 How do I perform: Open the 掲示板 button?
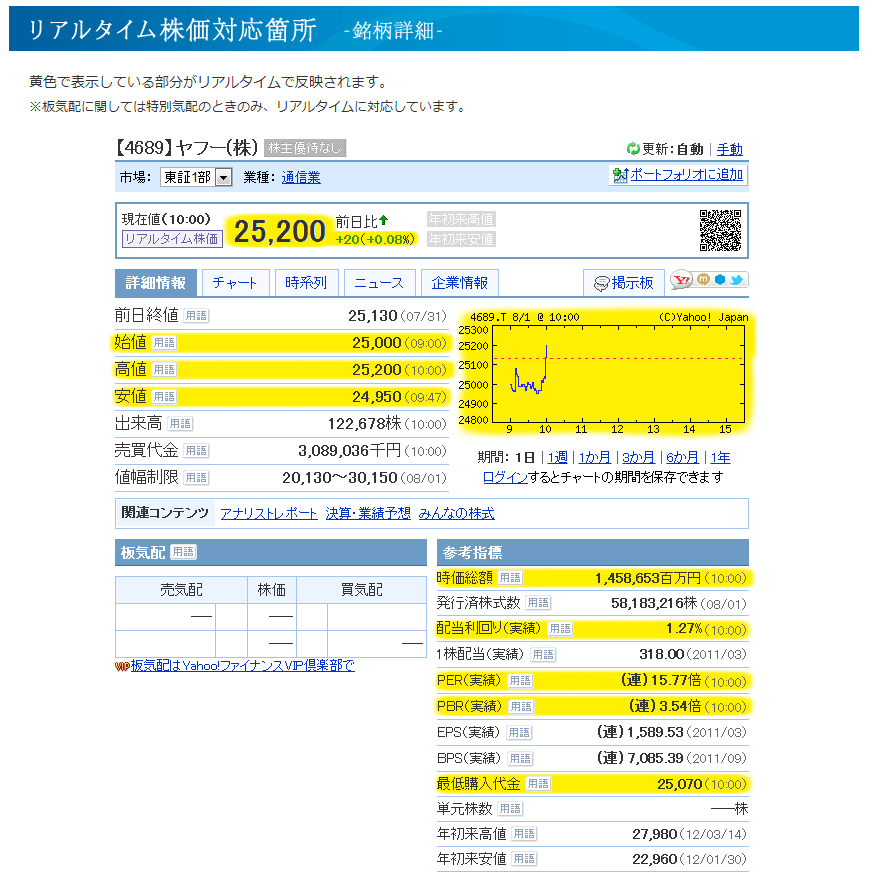pos(624,283)
